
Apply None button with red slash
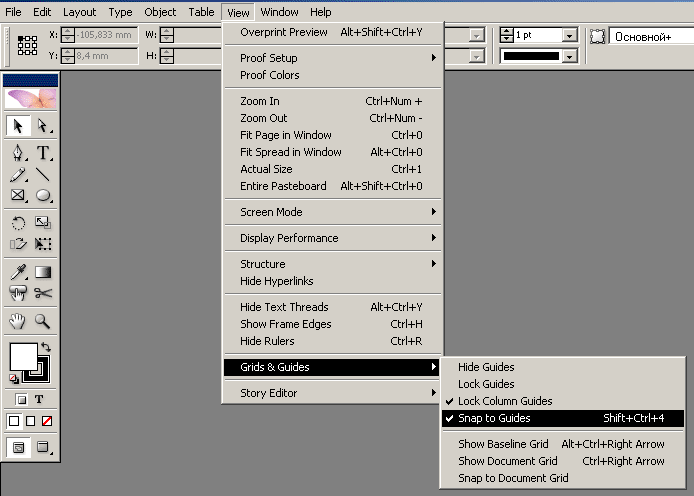[x=47, y=421]
